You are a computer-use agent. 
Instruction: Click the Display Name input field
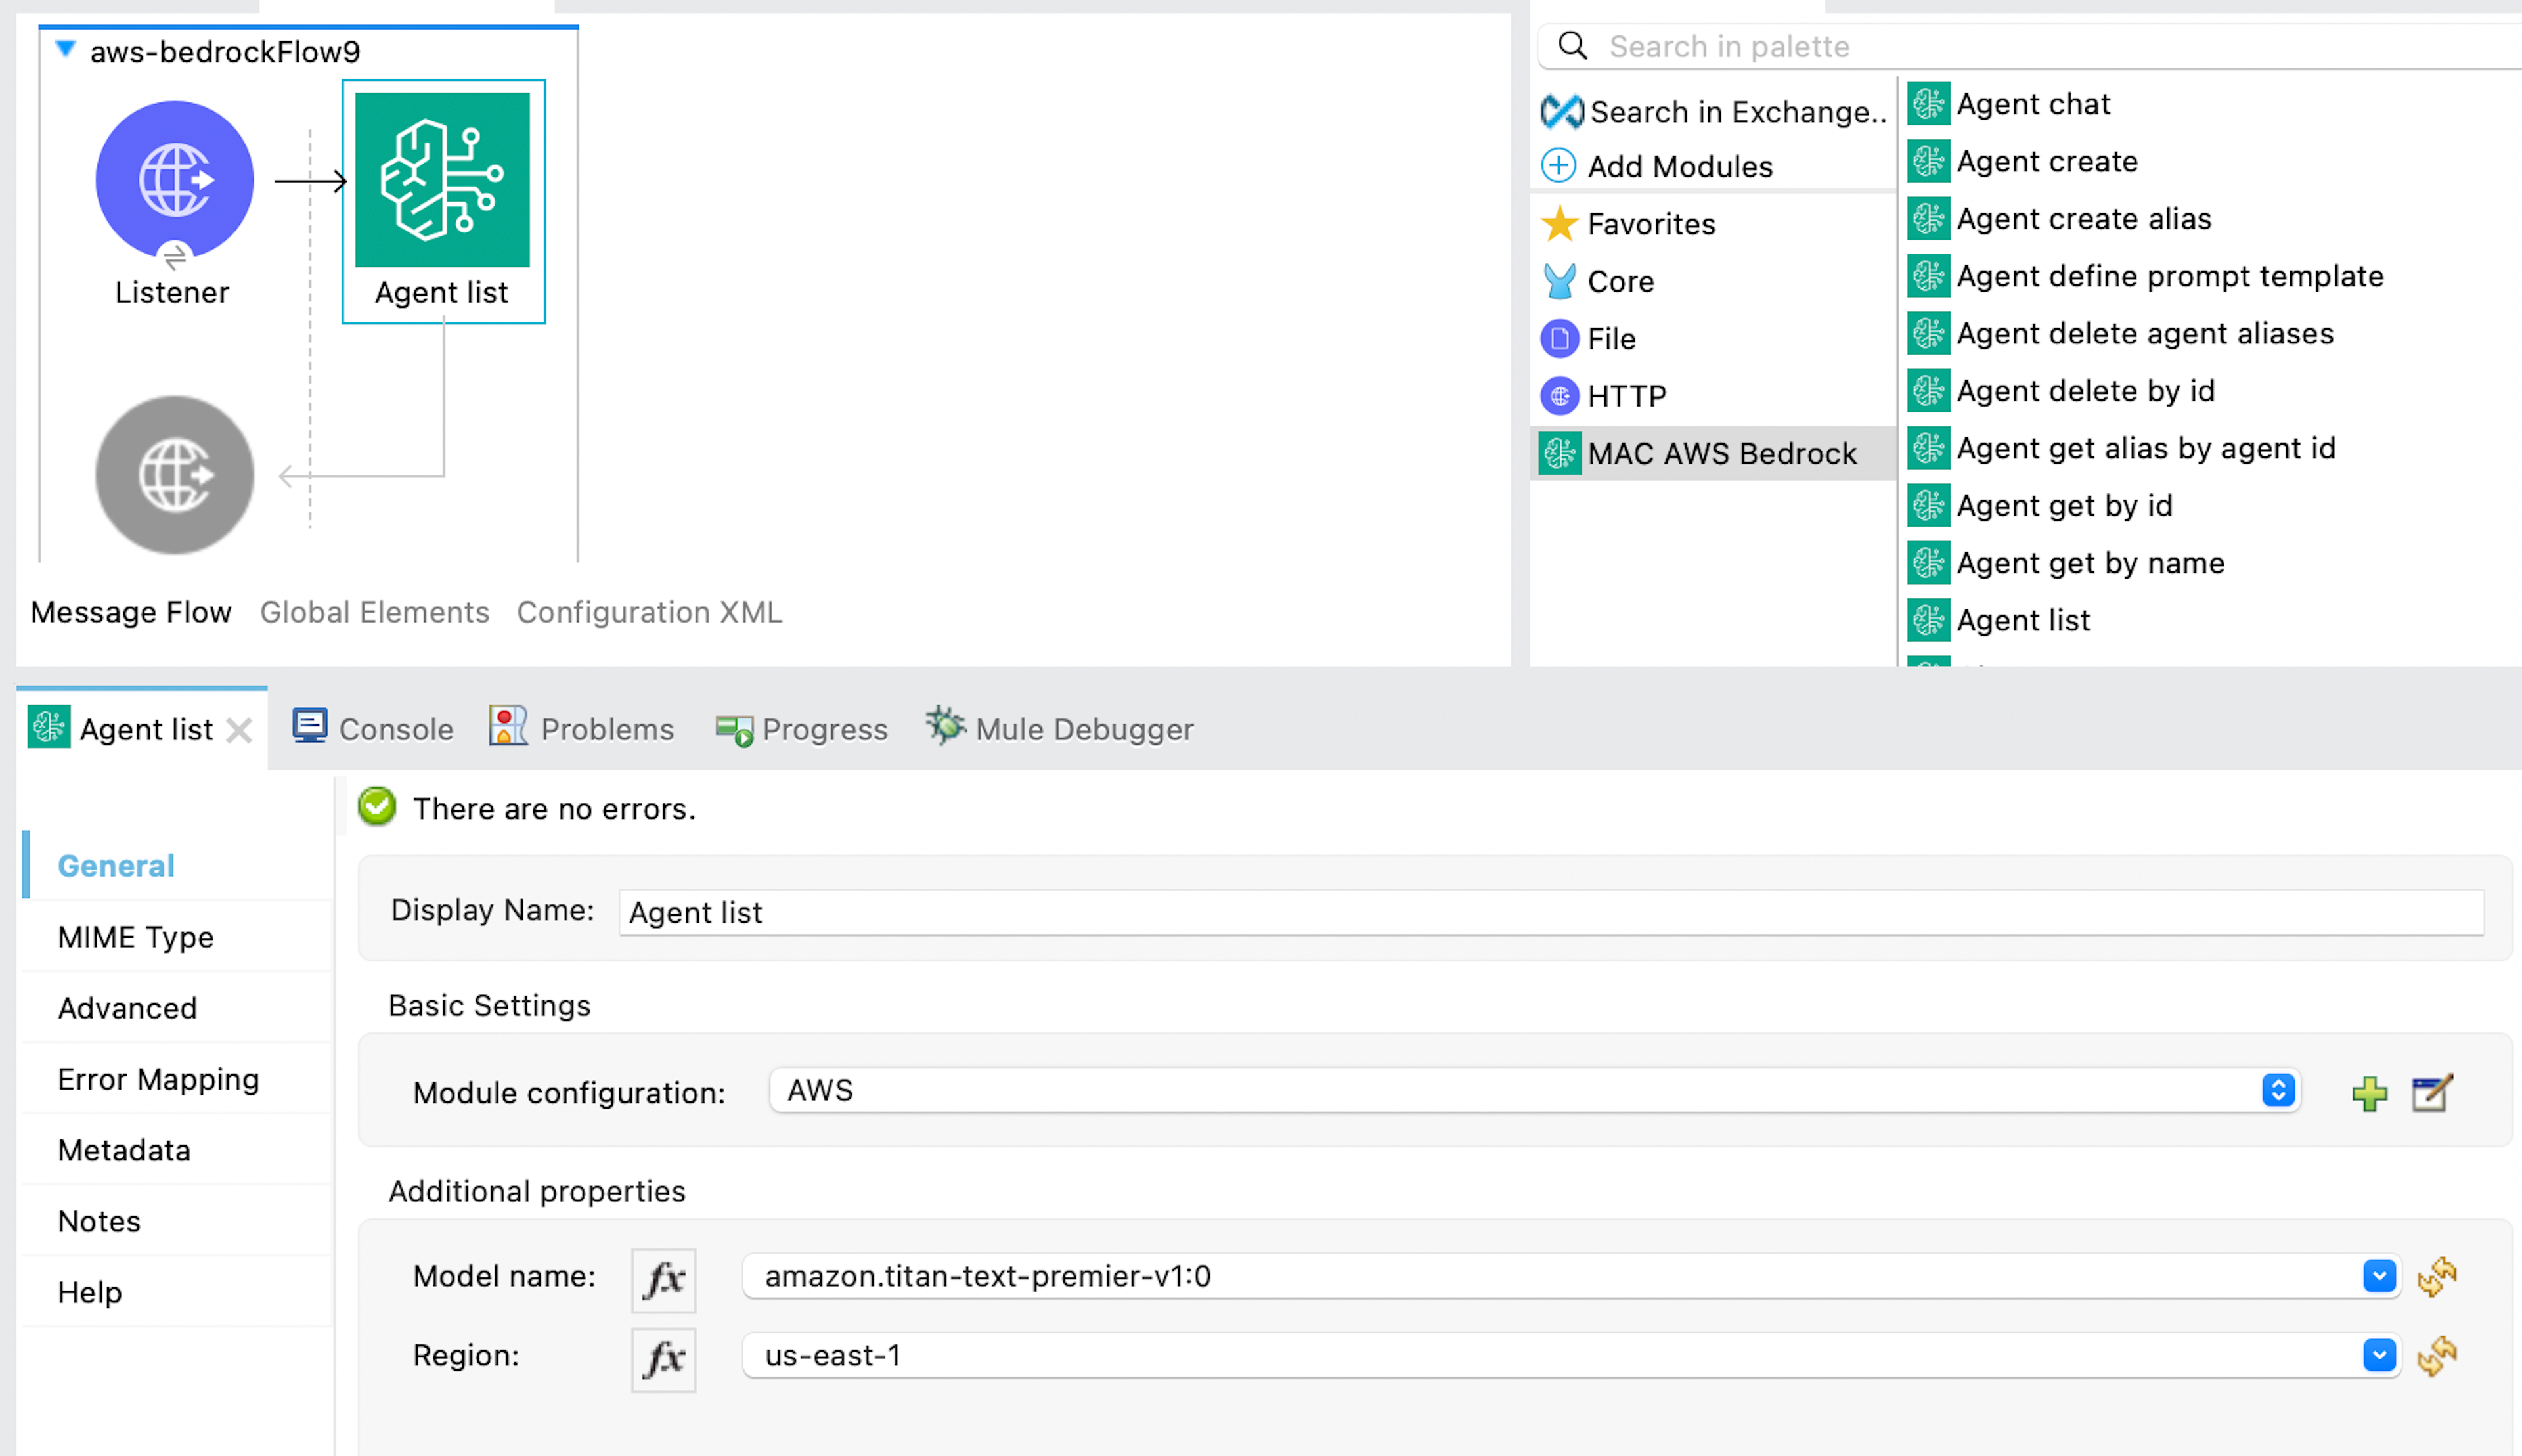click(1551, 912)
